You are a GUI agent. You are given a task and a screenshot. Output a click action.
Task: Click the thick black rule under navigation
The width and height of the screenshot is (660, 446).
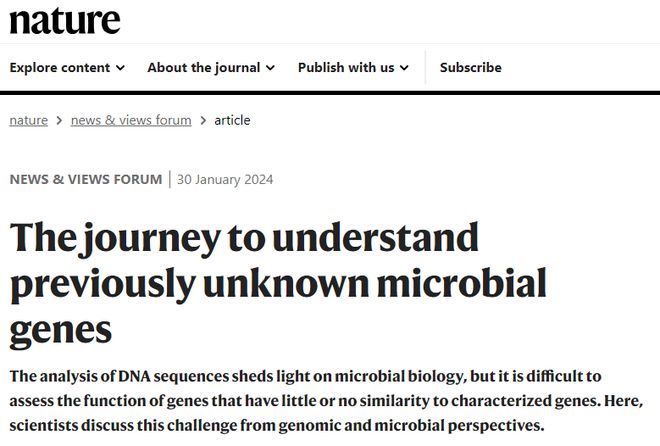click(330, 93)
